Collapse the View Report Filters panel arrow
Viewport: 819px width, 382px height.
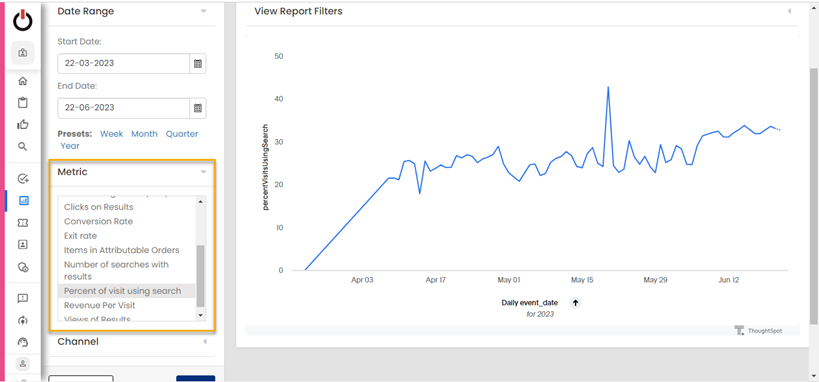tap(789, 11)
